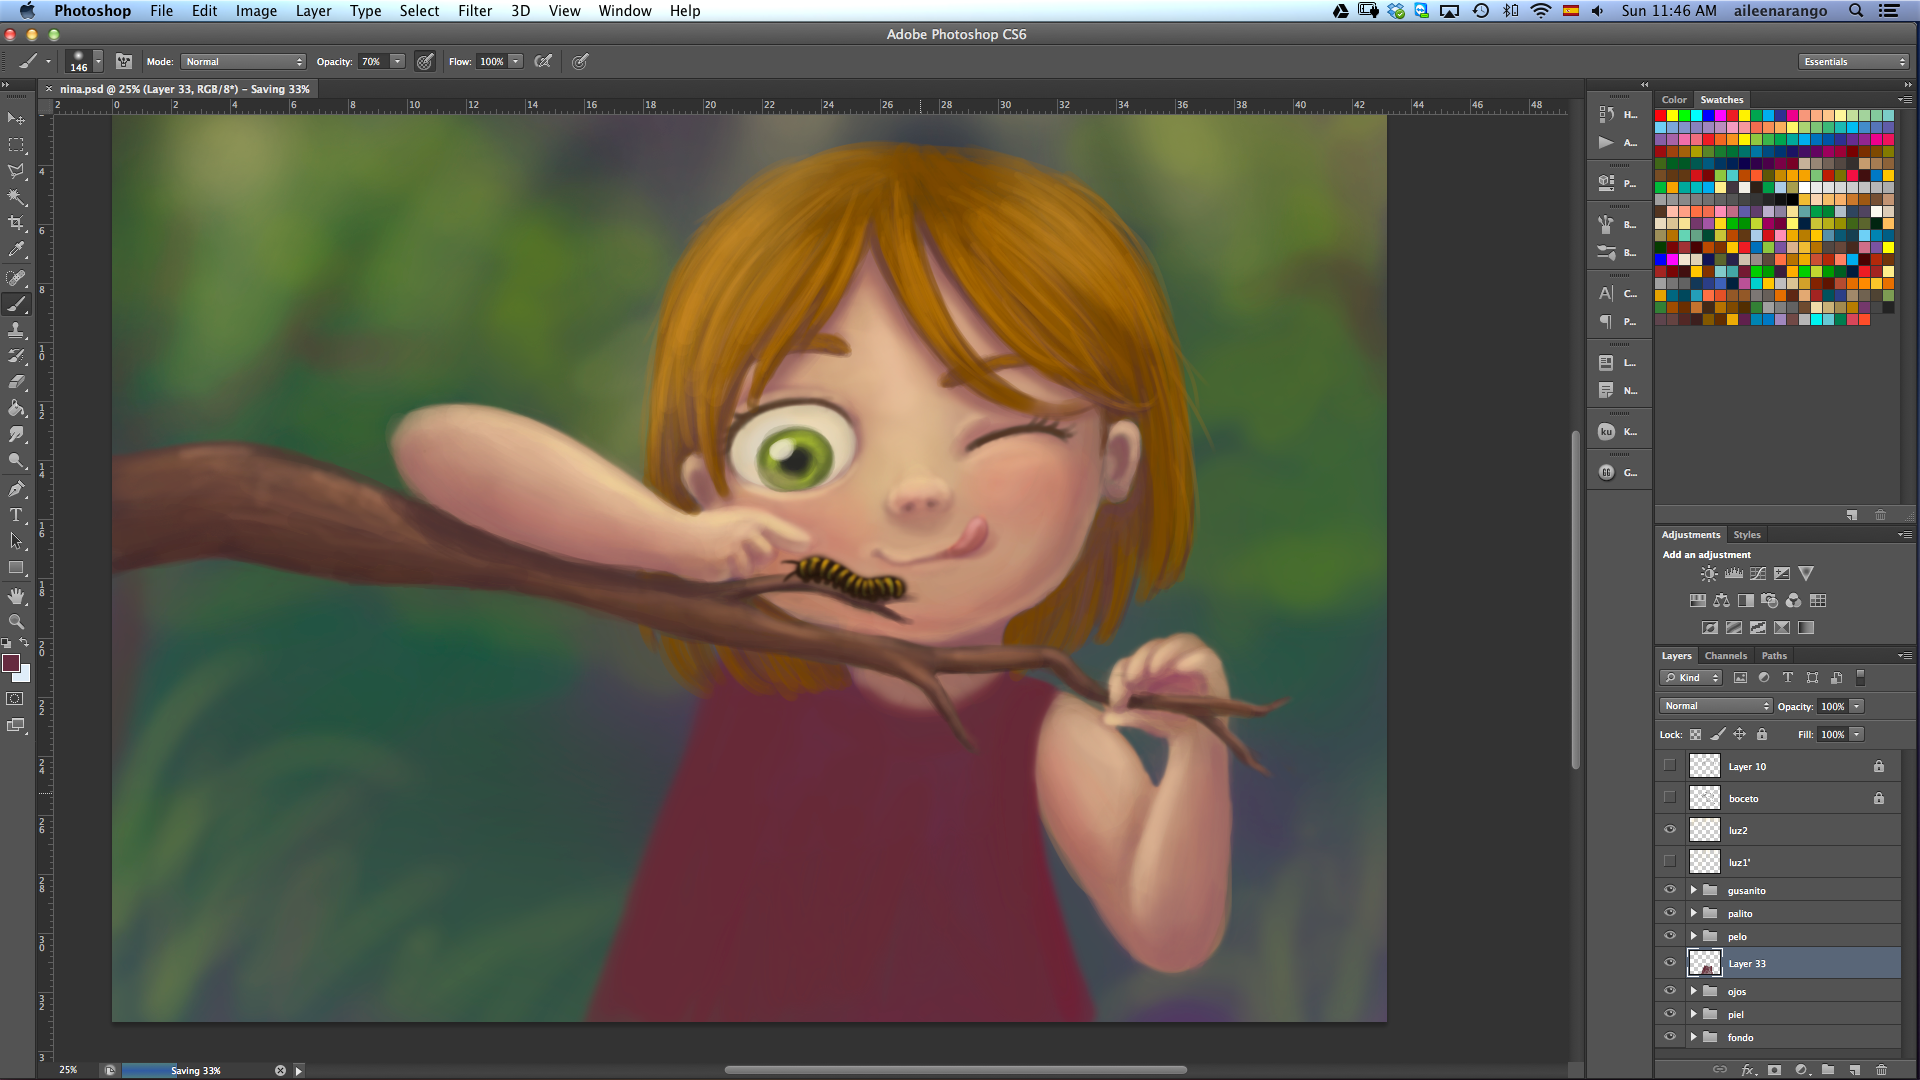Click the foreground color swatch
This screenshot has height=1080, width=1920.
coord(11,664)
